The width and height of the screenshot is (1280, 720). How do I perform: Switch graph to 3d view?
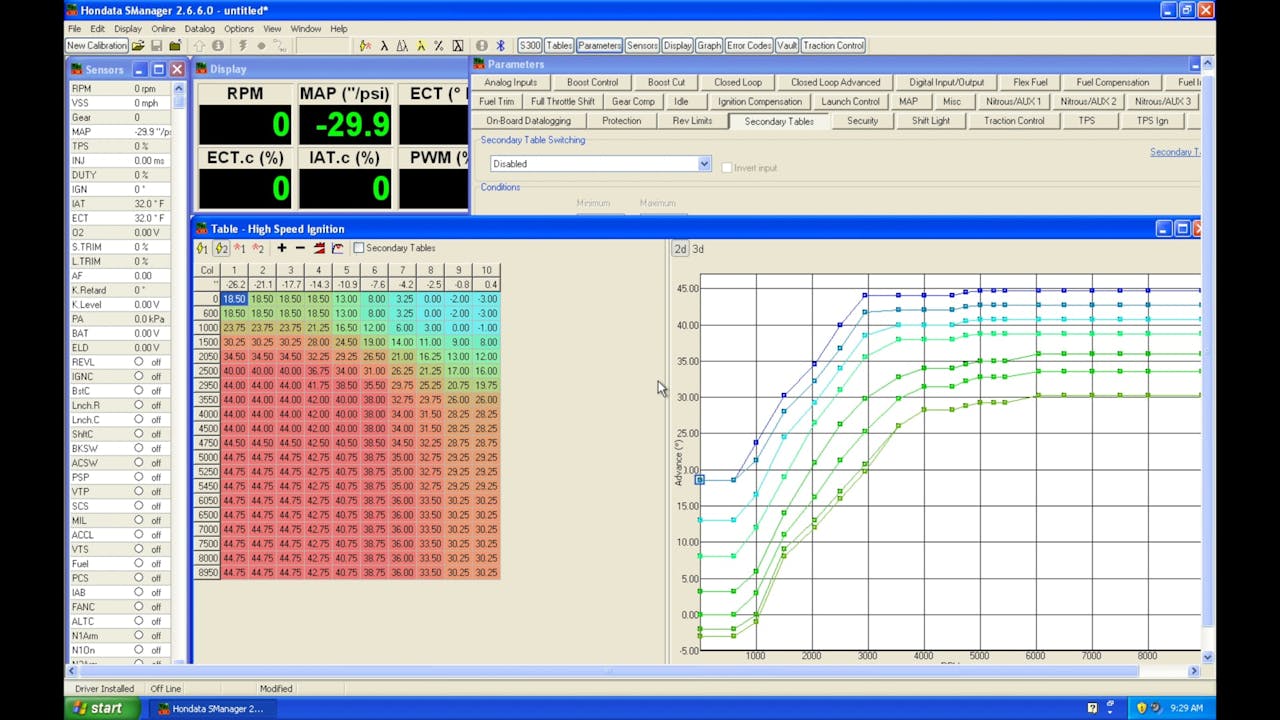pyautogui.click(x=698, y=249)
